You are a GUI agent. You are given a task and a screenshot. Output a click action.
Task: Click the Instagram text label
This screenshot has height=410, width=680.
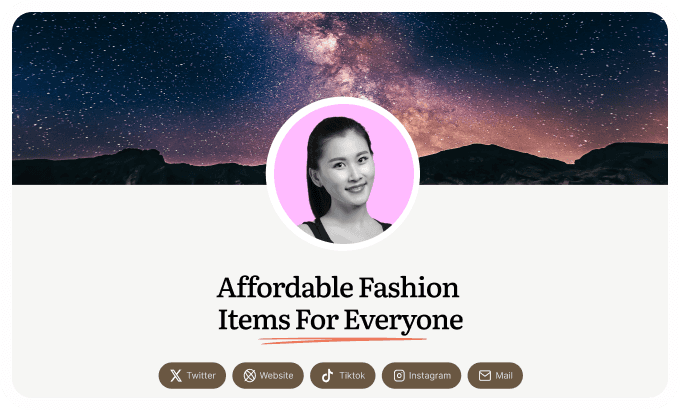pos(430,376)
